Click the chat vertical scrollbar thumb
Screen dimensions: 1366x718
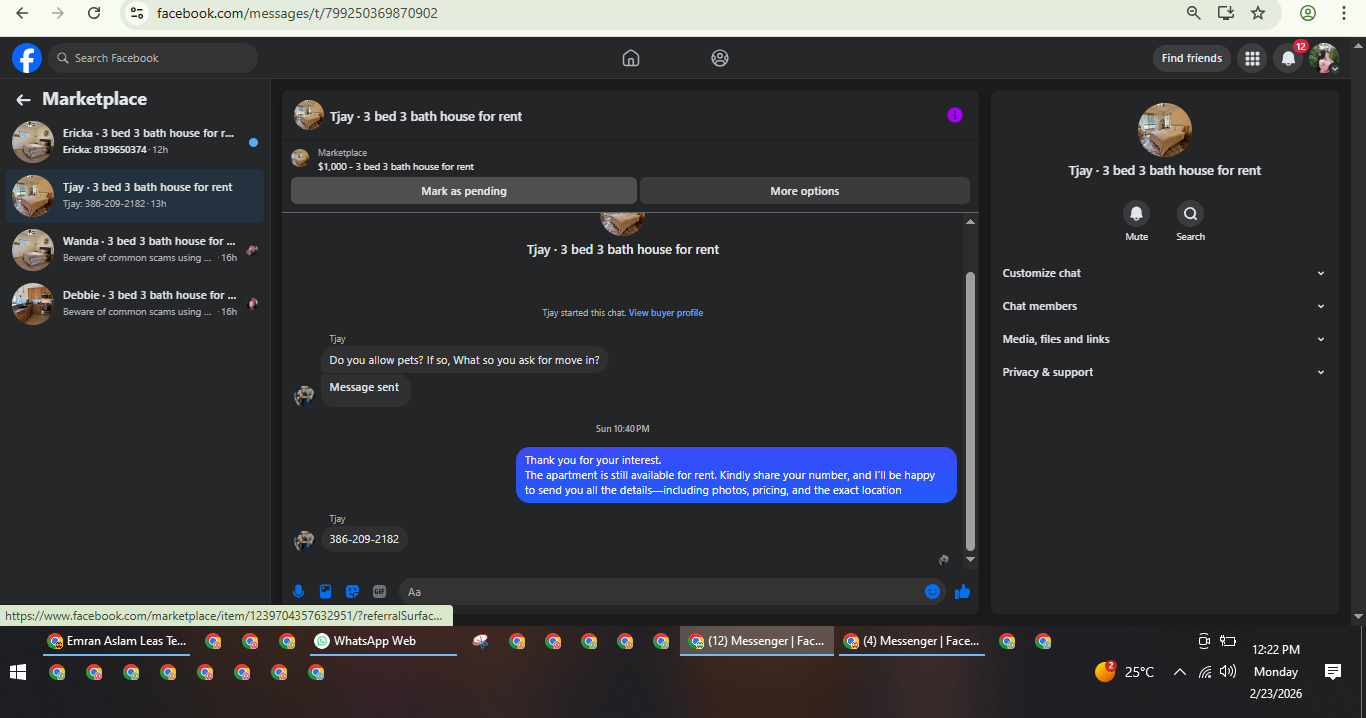coord(970,410)
